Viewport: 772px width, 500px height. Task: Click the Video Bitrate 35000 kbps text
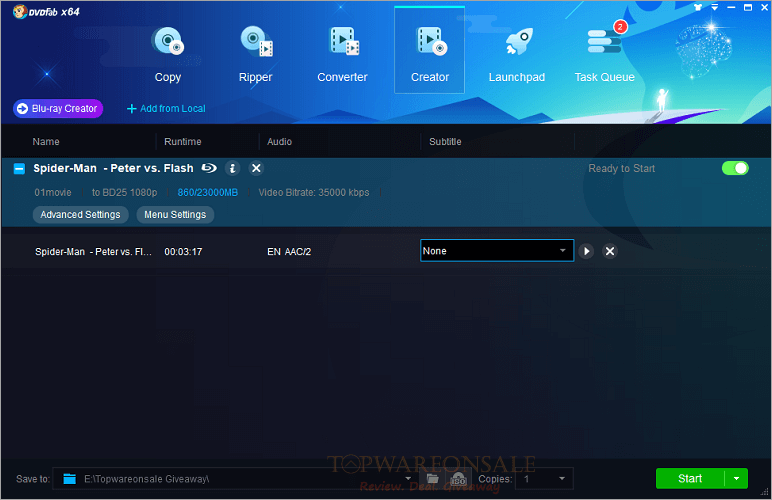coord(314,192)
